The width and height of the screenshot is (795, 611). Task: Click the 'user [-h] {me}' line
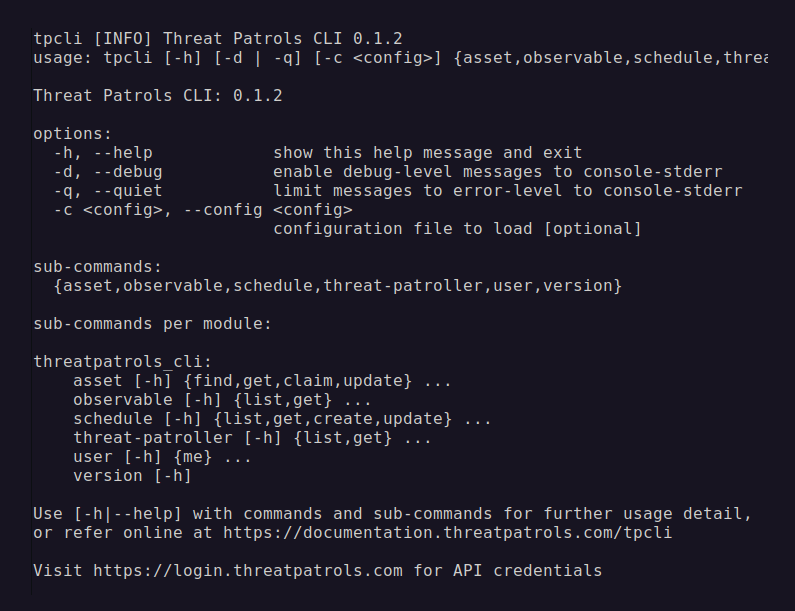coord(162,457)
